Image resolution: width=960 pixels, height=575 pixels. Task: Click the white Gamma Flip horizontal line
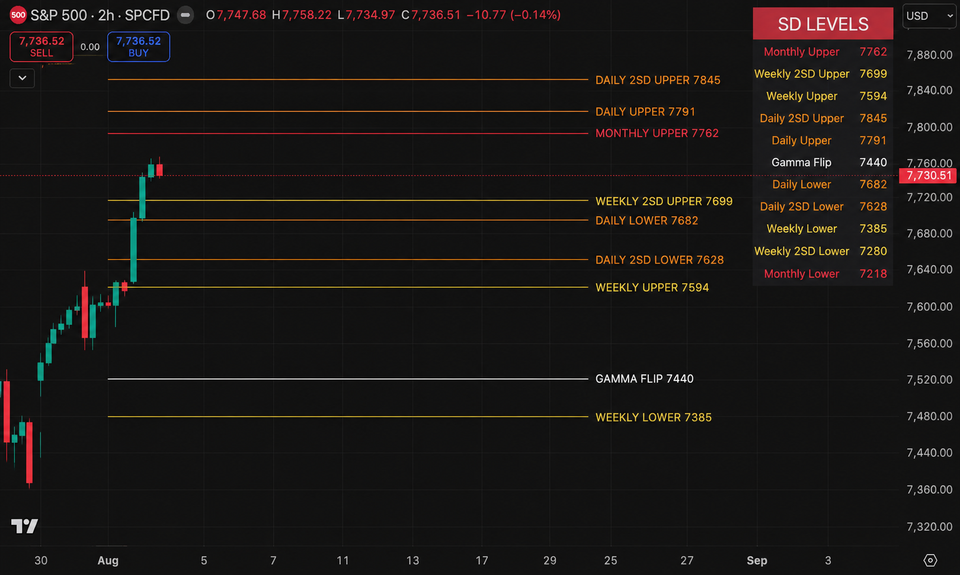point(348,379)
